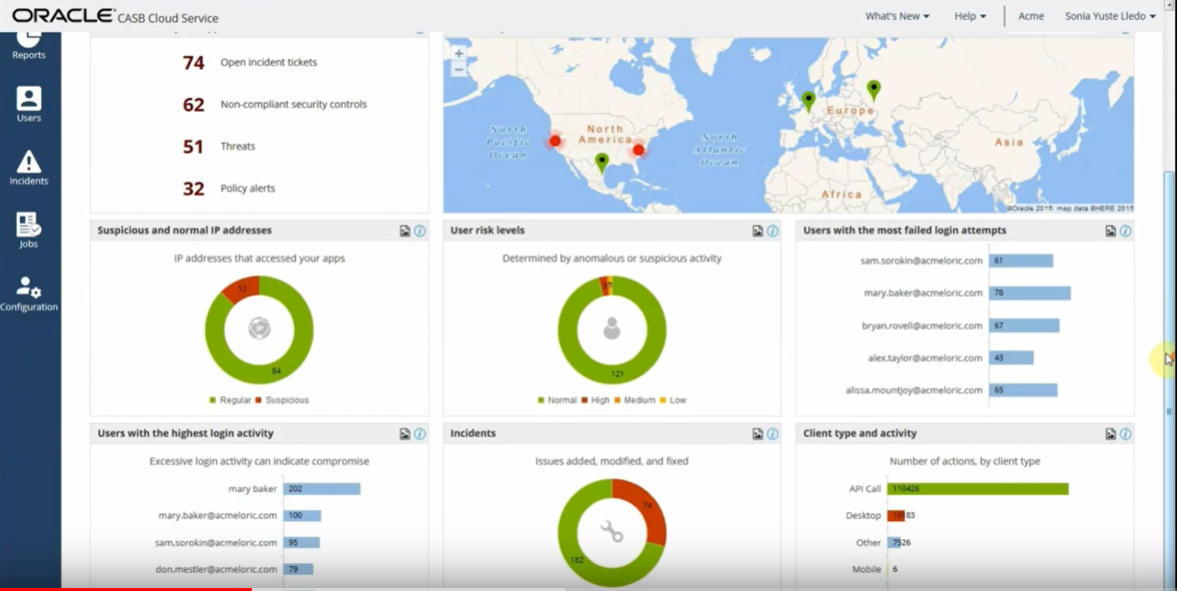
Task: Open the Incidents sidebar section
Action: pyautogui.click(x=29, y=167)
